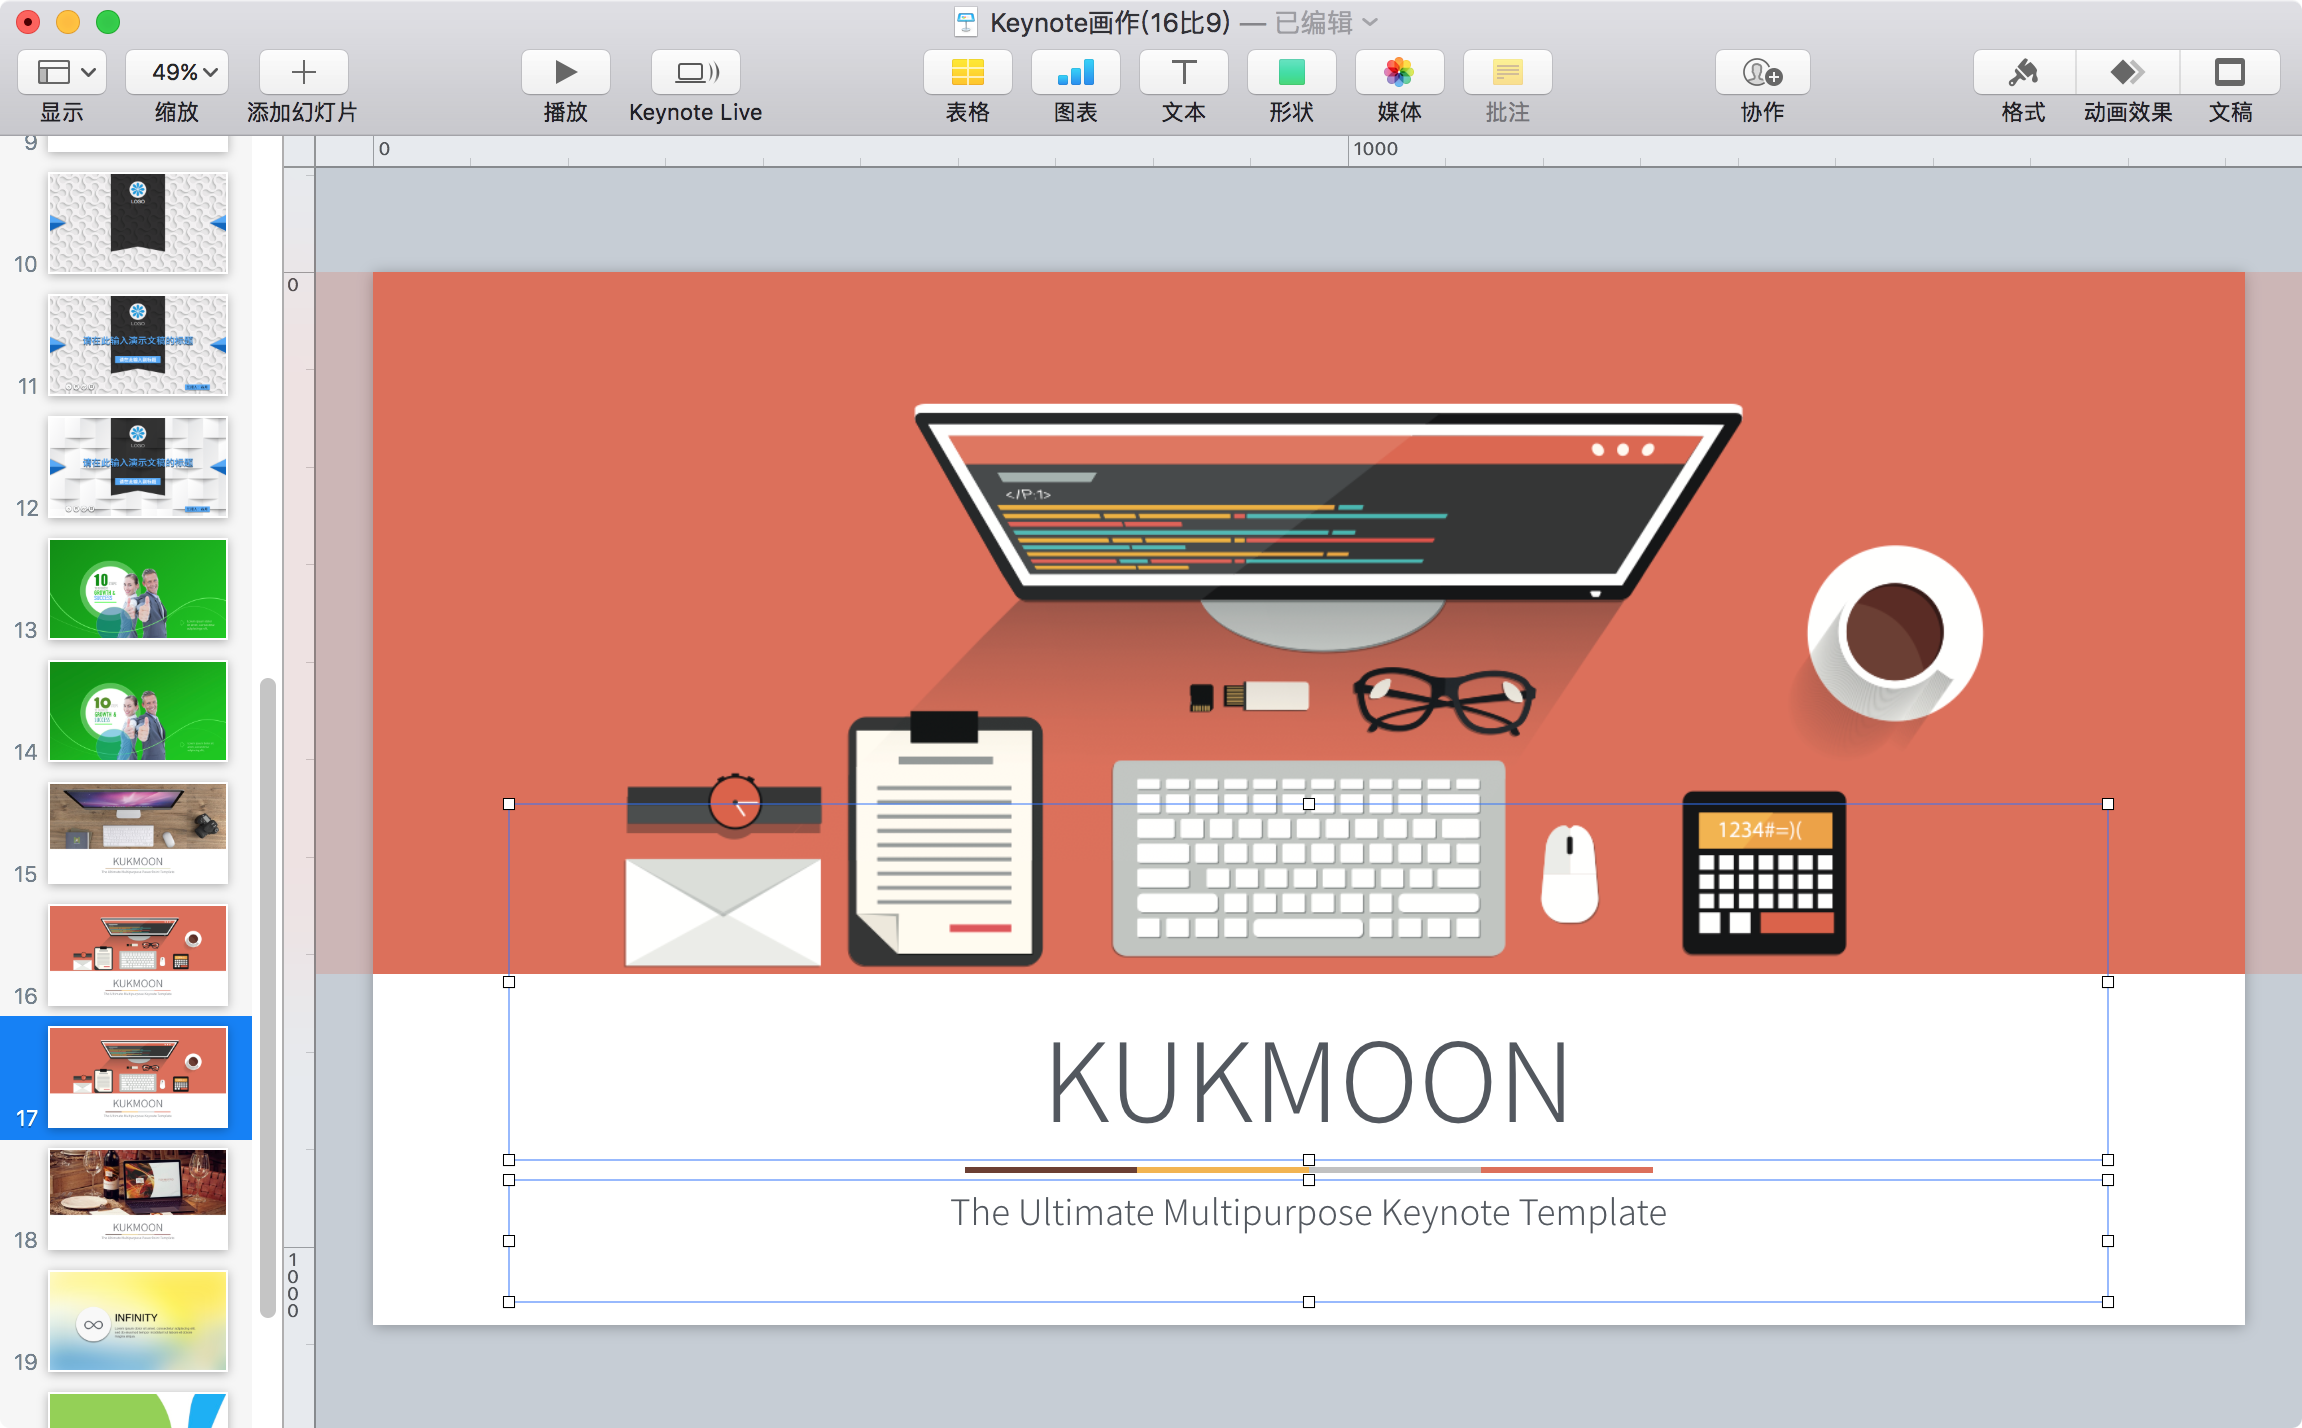Open the Media browser icon

click(x=1399, y=73)
